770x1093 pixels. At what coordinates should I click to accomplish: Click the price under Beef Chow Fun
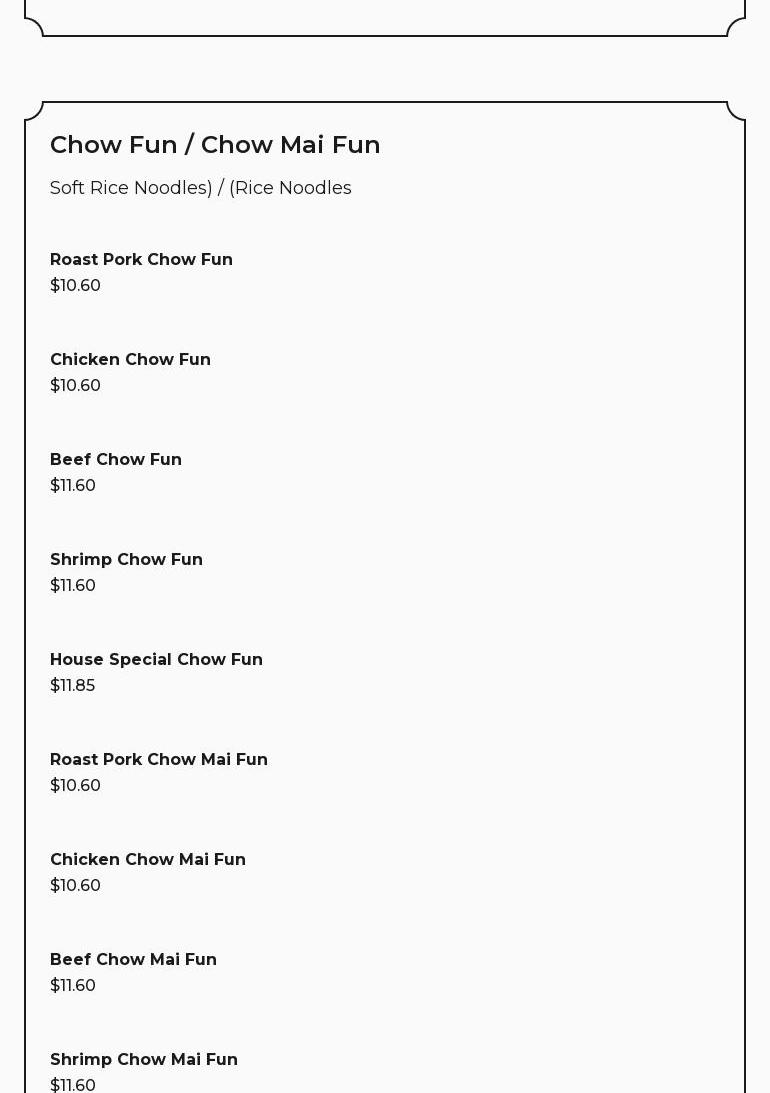pyautogui.click(x=73, y=485)
